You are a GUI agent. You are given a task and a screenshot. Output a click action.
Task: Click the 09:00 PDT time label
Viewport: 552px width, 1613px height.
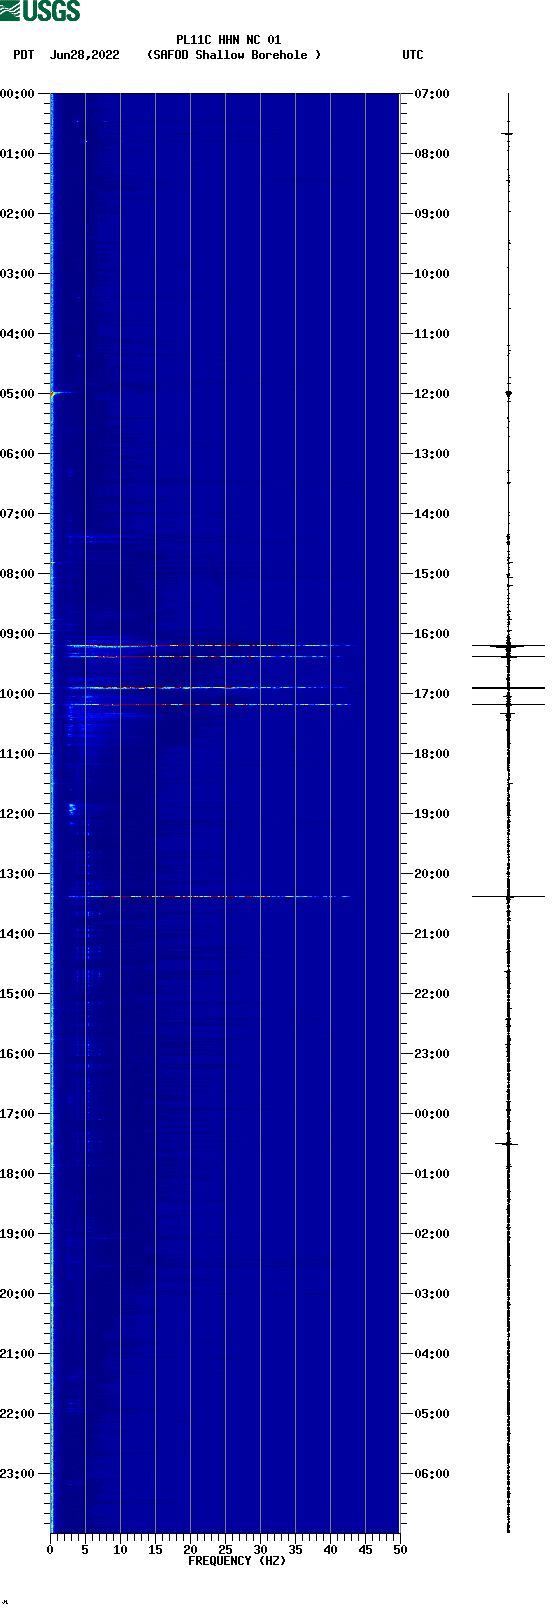point(17,634)
